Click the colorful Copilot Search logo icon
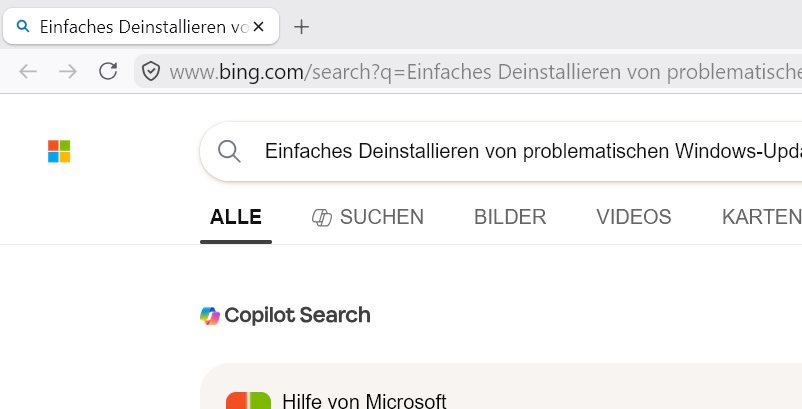 point(210,315)
